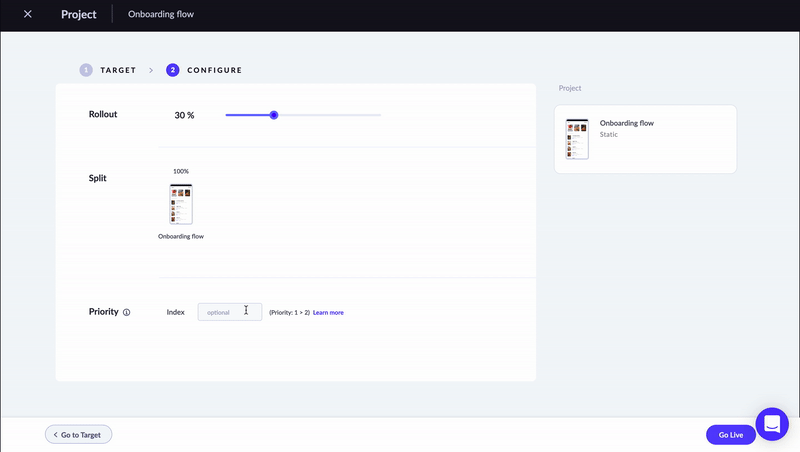This screenshot has height=452, width=800.
Task: Focus the Priority Index input field
Action: pyautogui.click(x=230, y=312)
